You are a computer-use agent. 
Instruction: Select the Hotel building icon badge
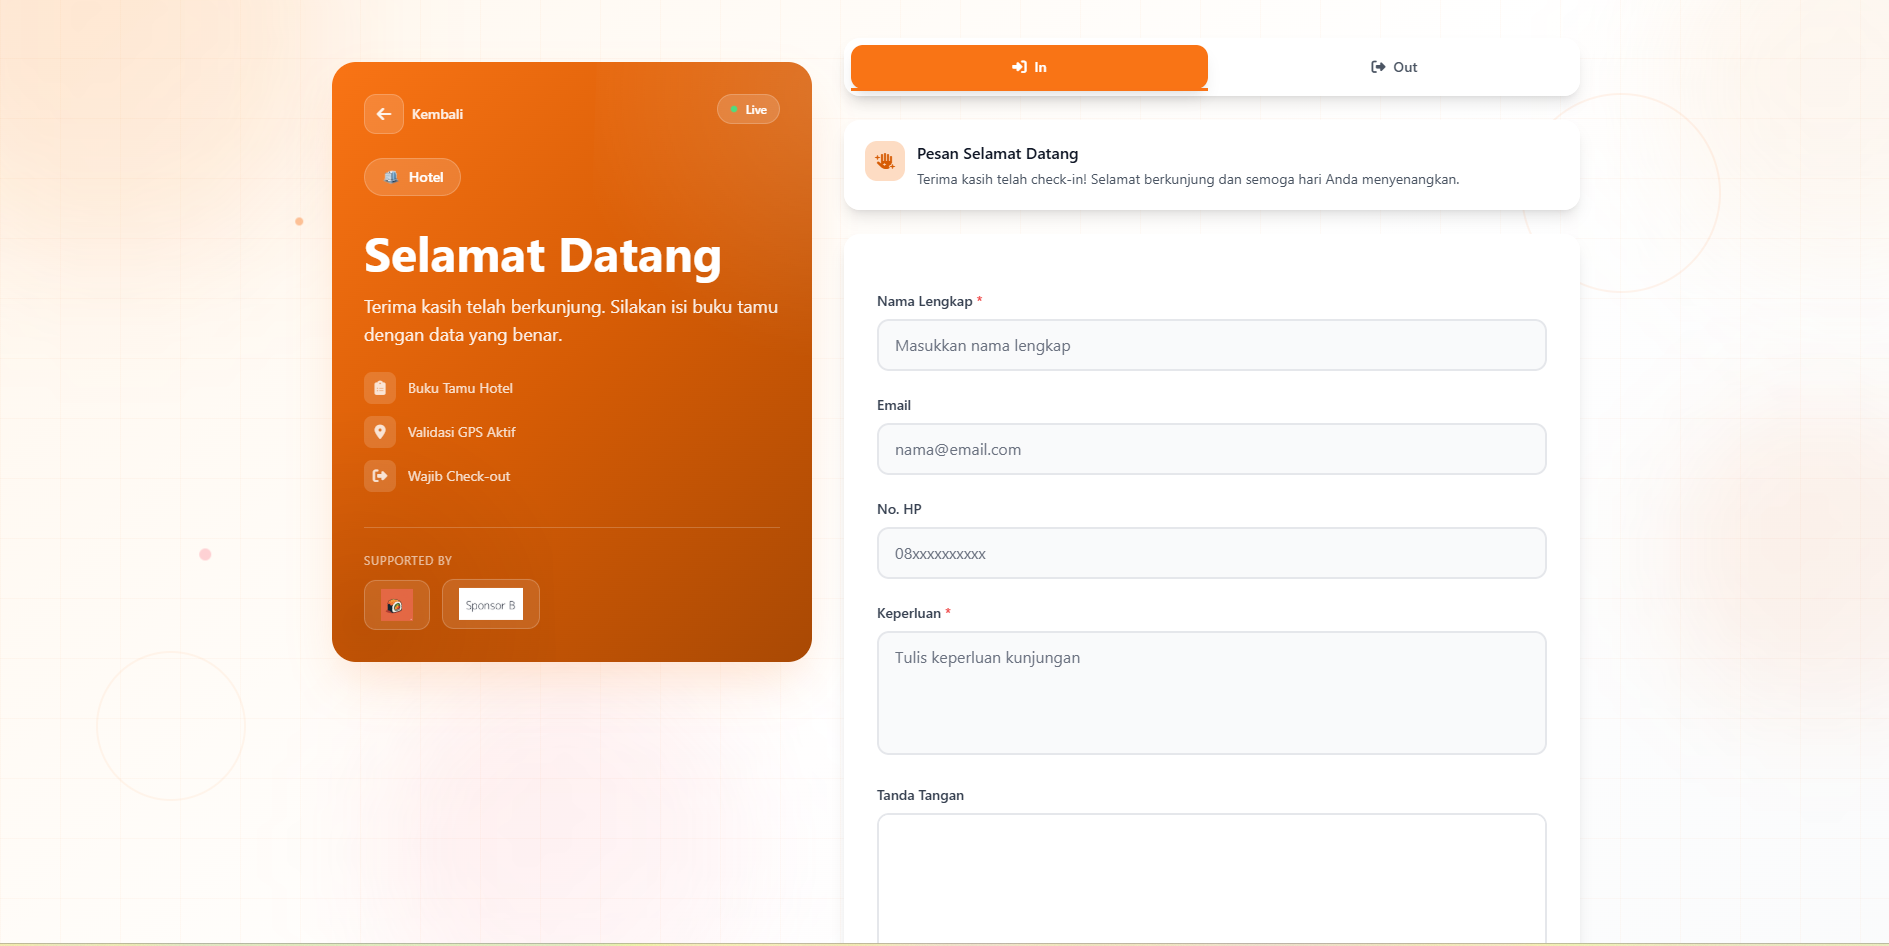point(390,177)
